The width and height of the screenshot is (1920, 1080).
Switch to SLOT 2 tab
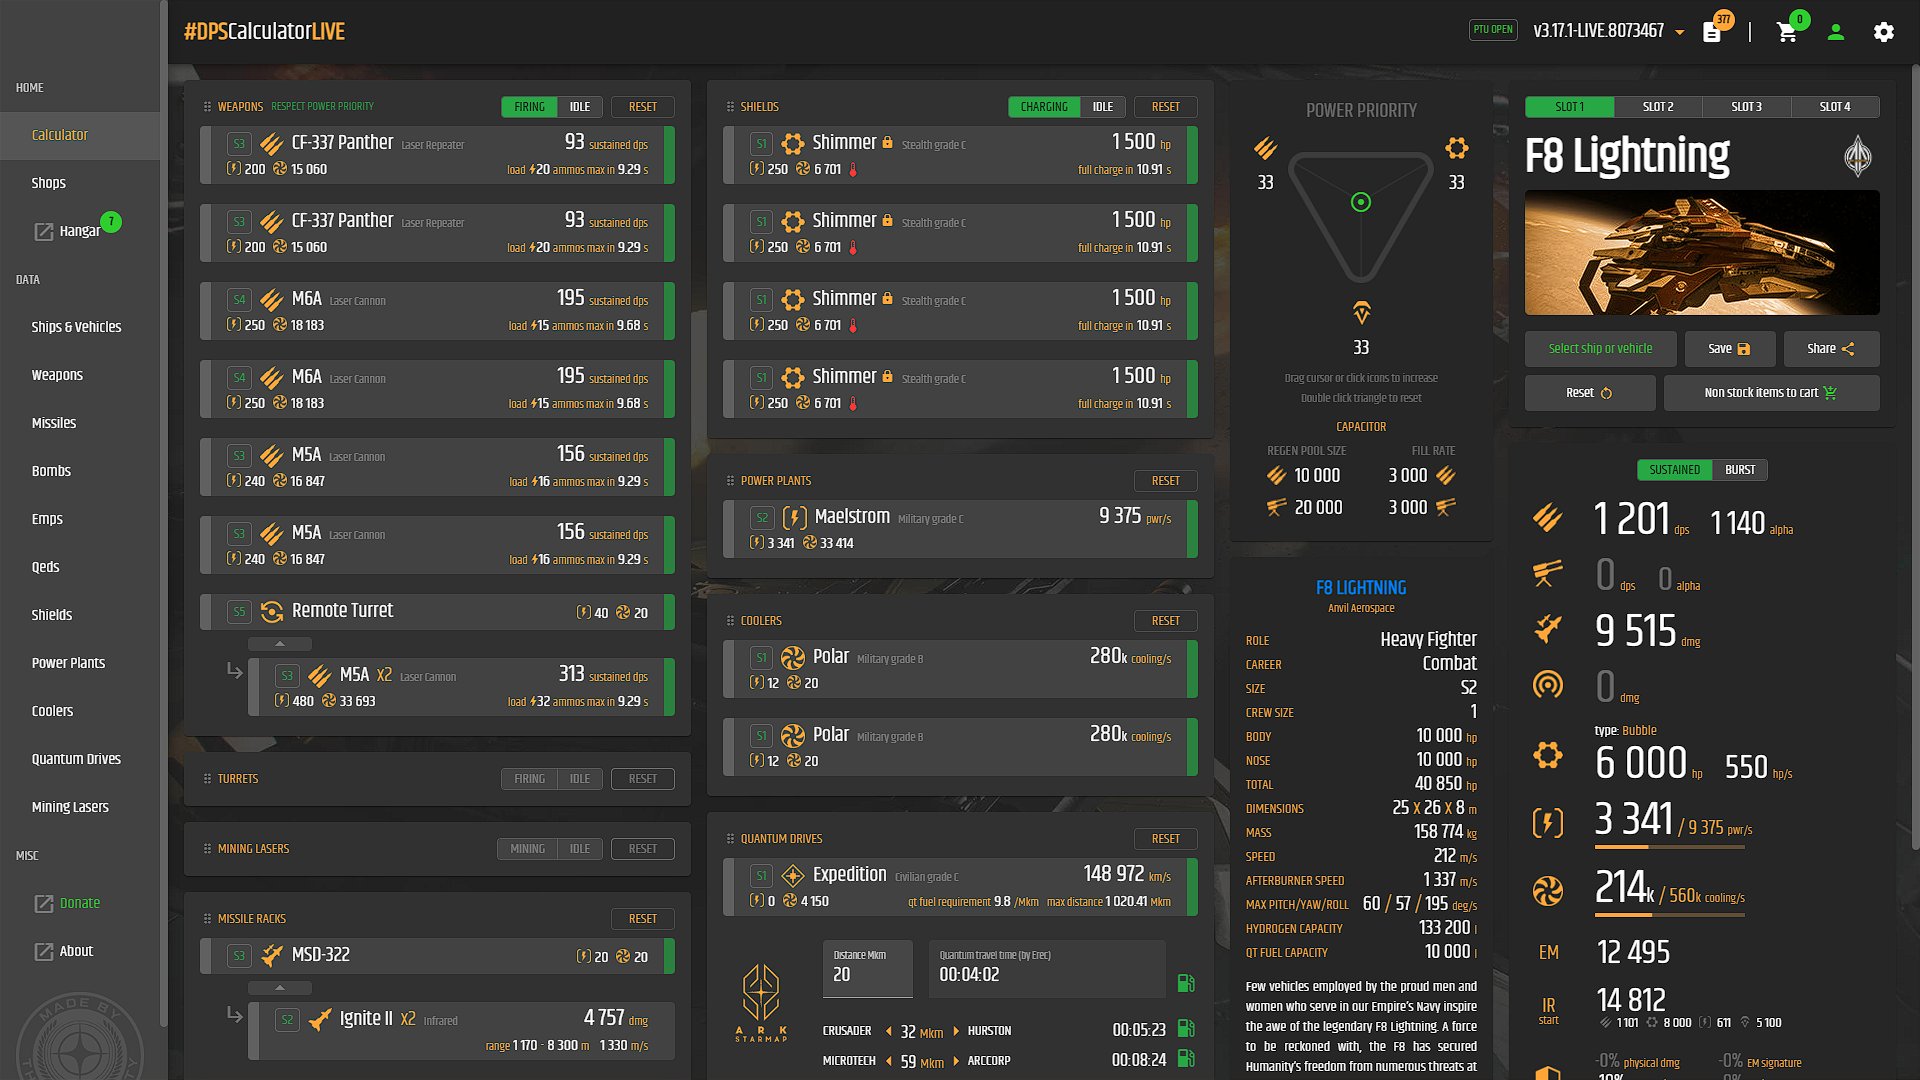(x=1657, y=107)
